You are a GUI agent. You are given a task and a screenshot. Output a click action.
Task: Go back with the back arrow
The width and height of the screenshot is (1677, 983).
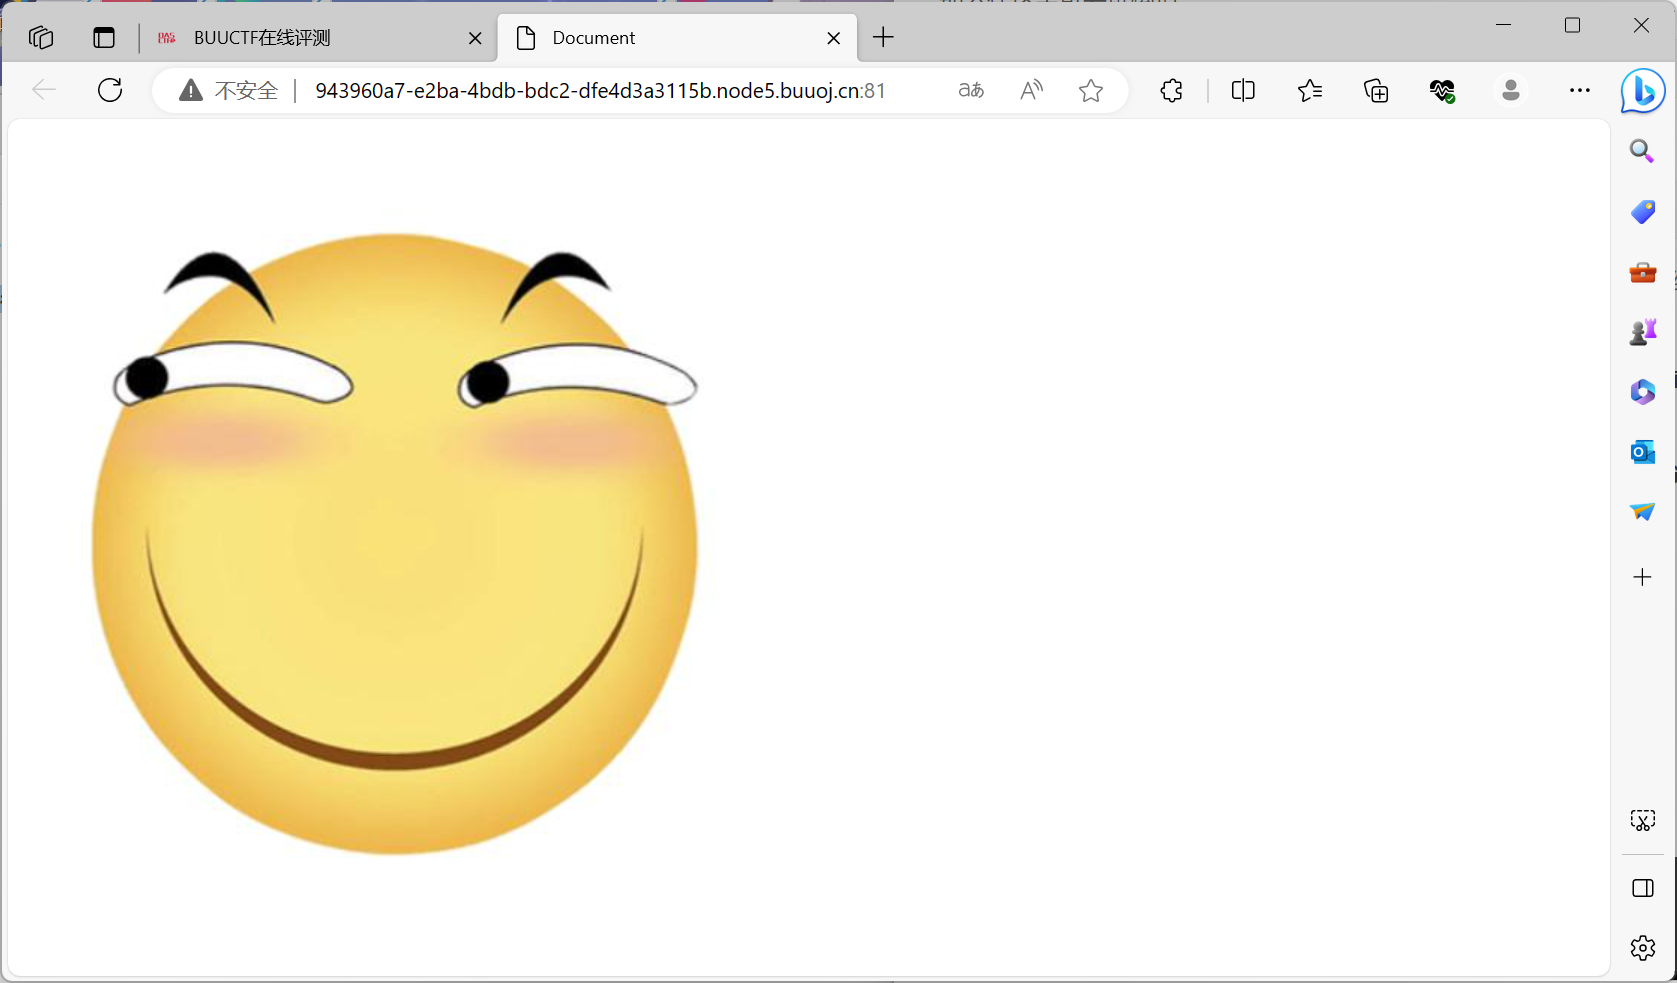click(x=44, y=90)
